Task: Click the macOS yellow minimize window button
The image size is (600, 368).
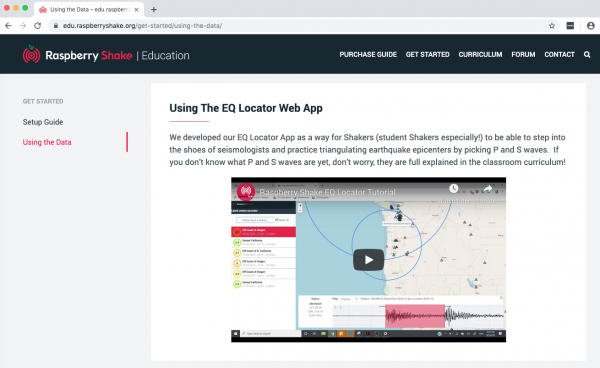Action: click(x=16, y=8)
